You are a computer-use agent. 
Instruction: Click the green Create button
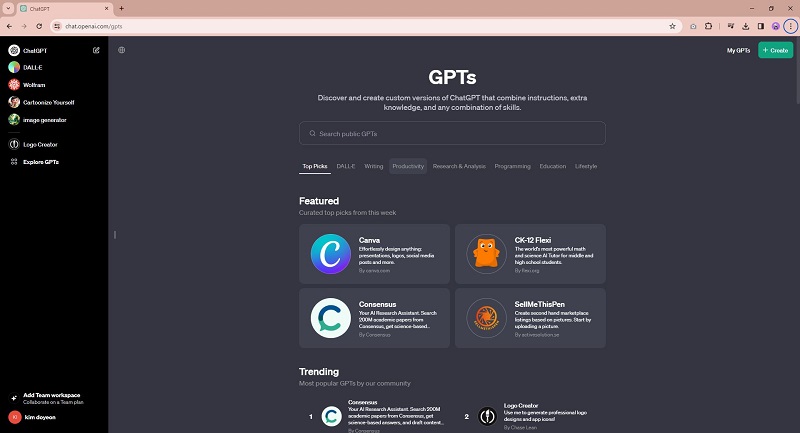(x=776, y=50)
